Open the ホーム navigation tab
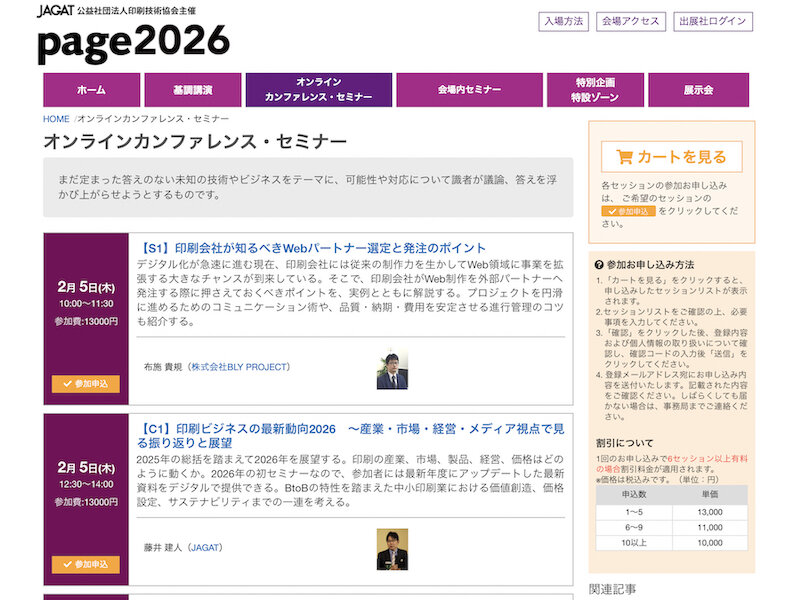Screen dimensions: 800x600 point(91,90)
